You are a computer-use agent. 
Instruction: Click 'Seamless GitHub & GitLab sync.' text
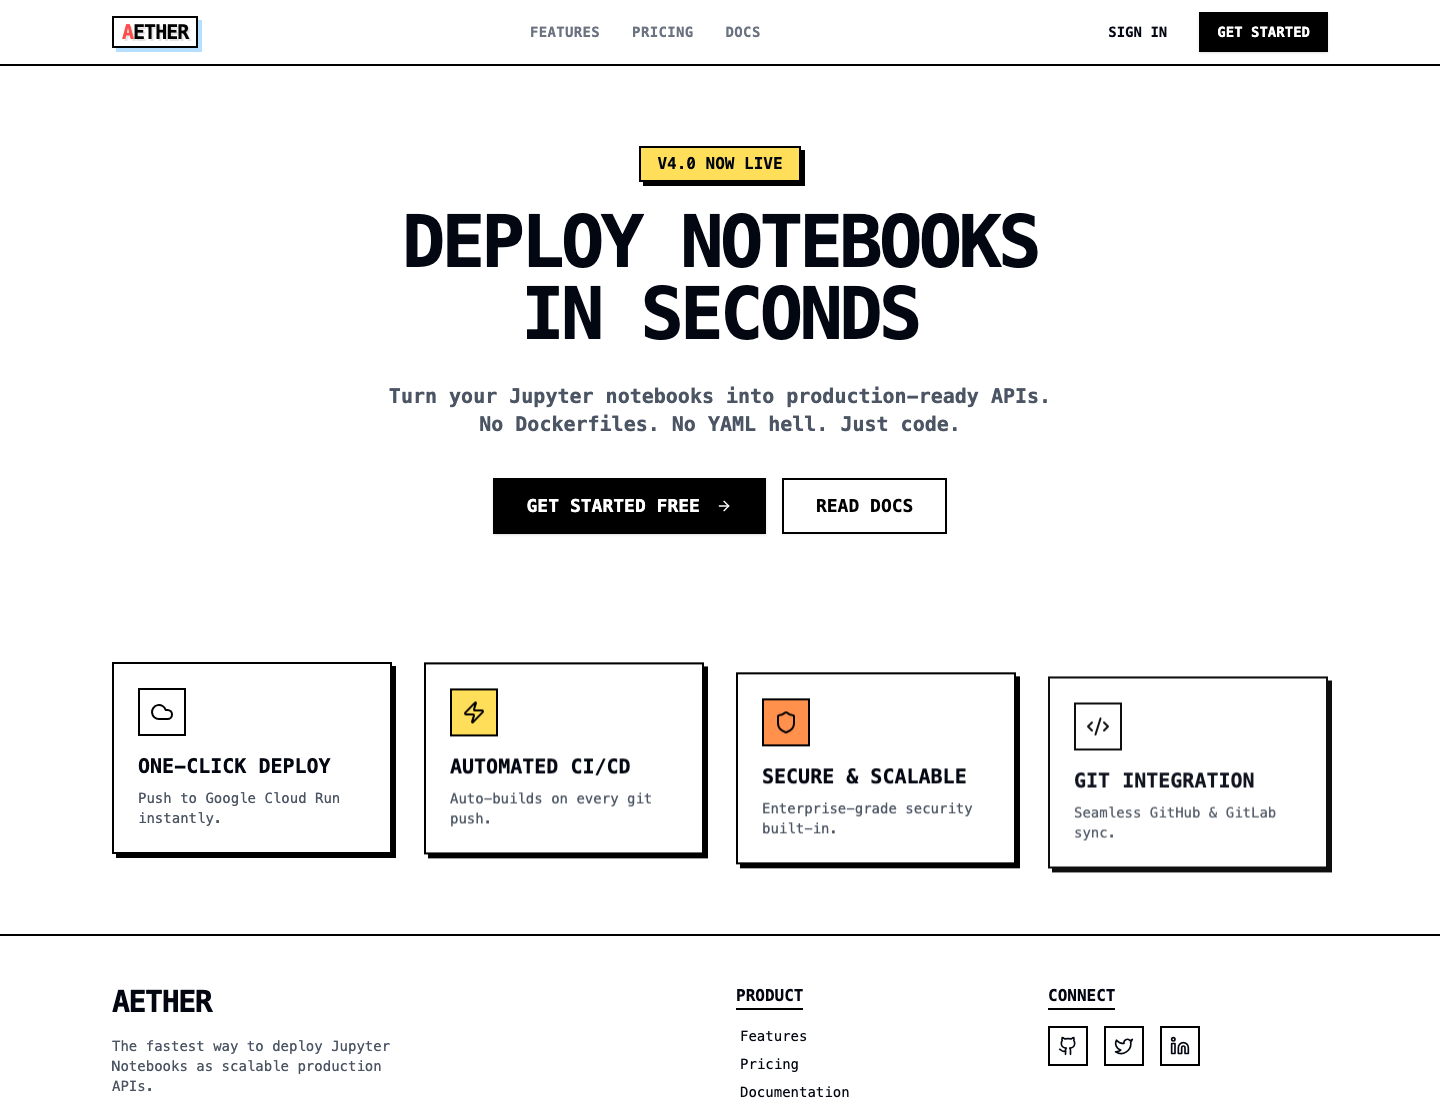pos(1175,822)
